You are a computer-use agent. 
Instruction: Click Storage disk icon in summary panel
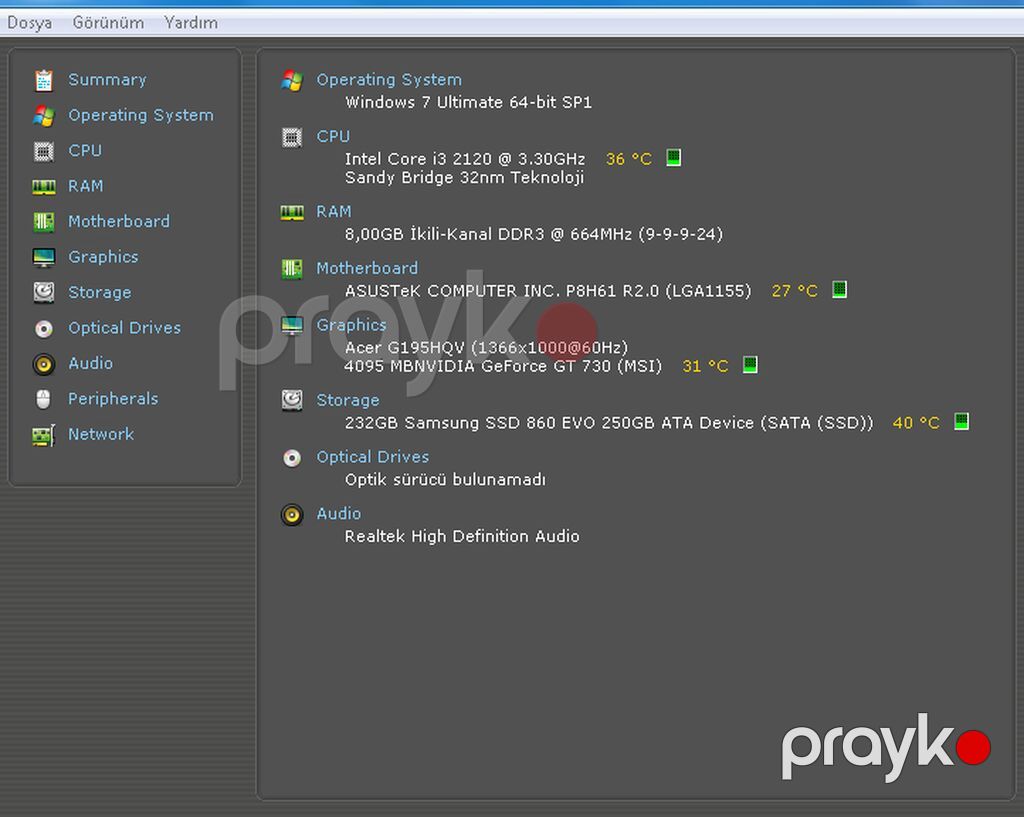click(292, 400)
